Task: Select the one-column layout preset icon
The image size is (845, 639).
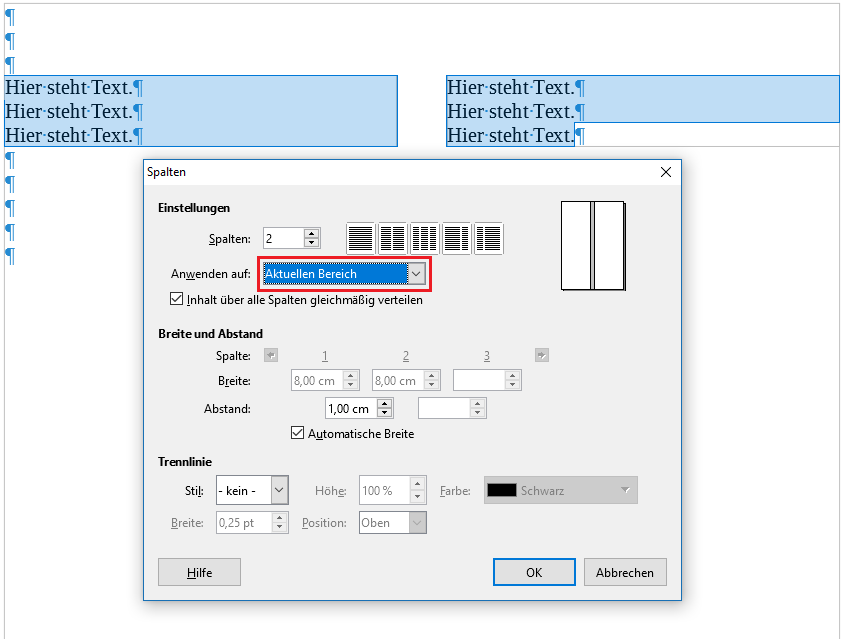Action: coord(361,238)
